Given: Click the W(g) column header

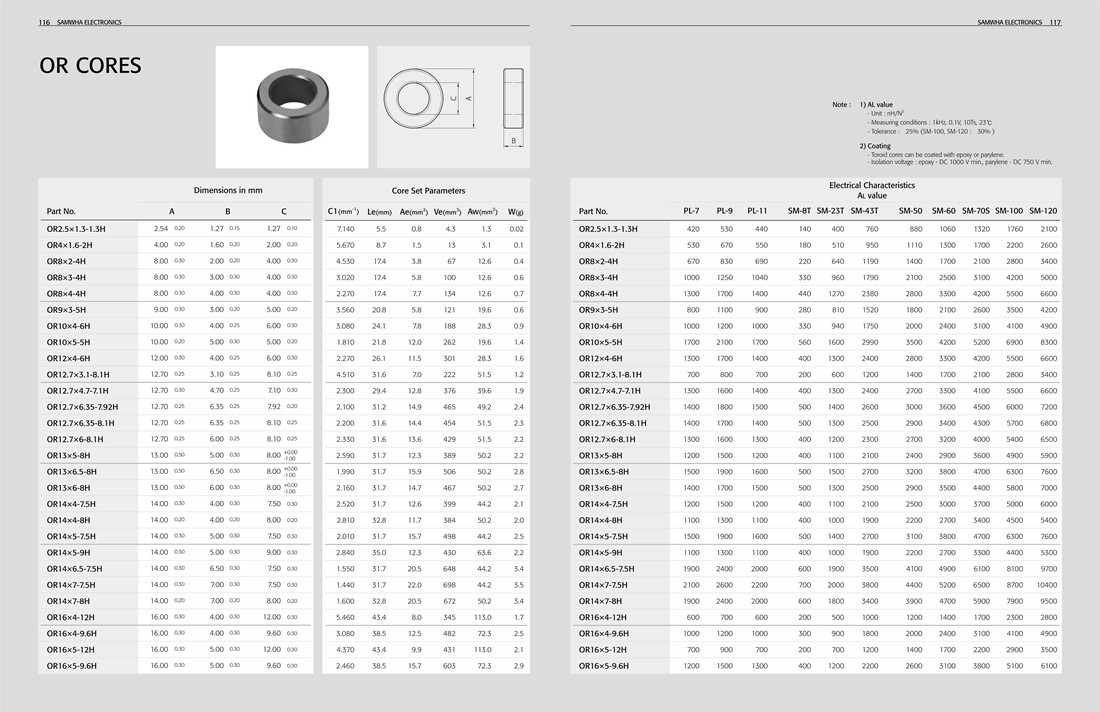Looking at the screenshot, I should (516, 211).
